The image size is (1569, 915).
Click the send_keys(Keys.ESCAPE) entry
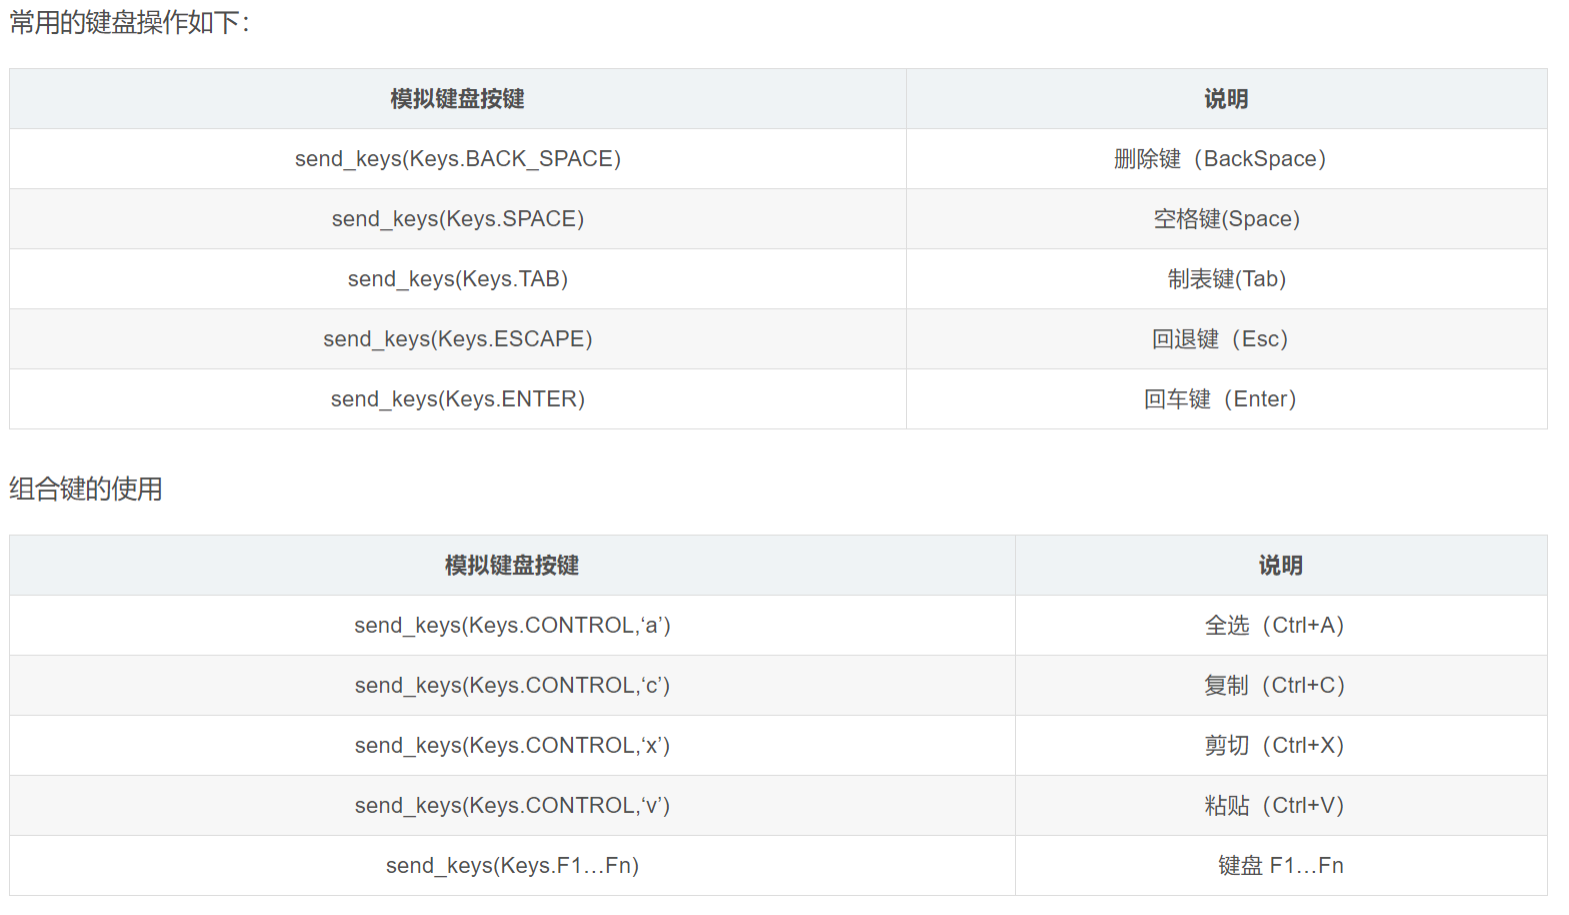pos(457,339)
